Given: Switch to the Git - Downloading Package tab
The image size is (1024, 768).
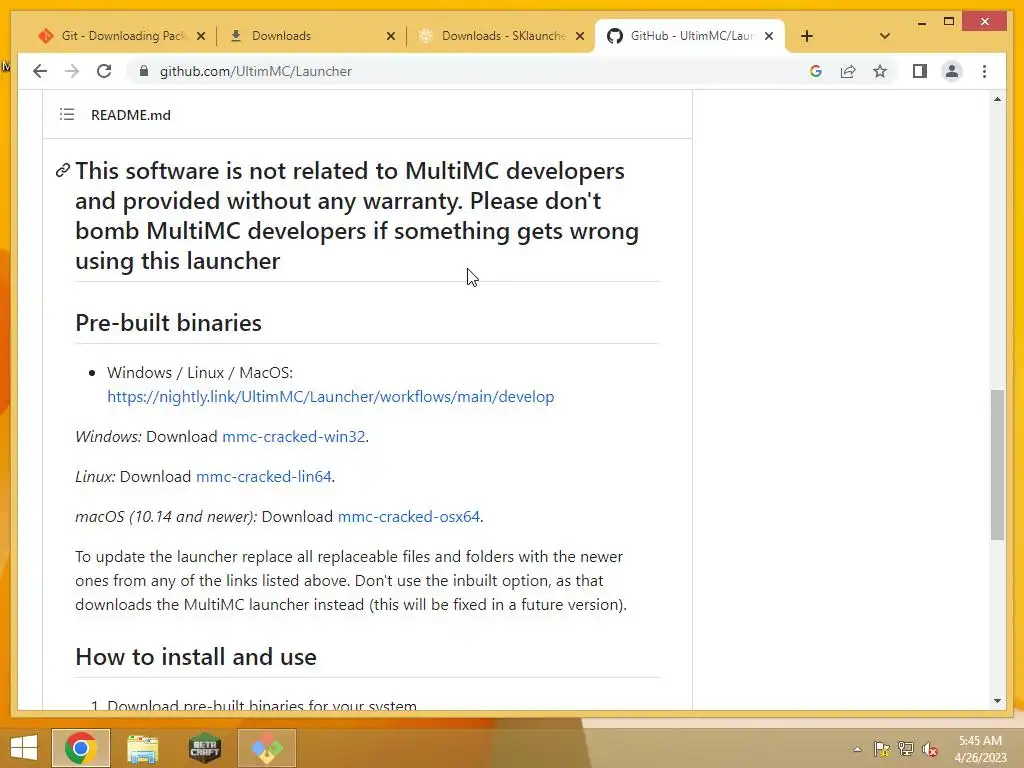Looking at the screenshot, I should (x=121, y=36).
